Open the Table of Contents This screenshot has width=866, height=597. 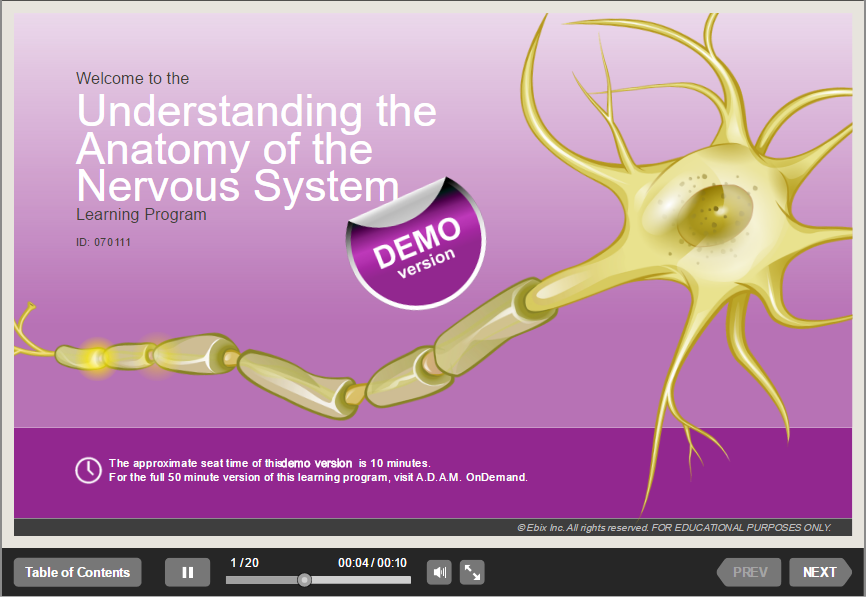78,573
